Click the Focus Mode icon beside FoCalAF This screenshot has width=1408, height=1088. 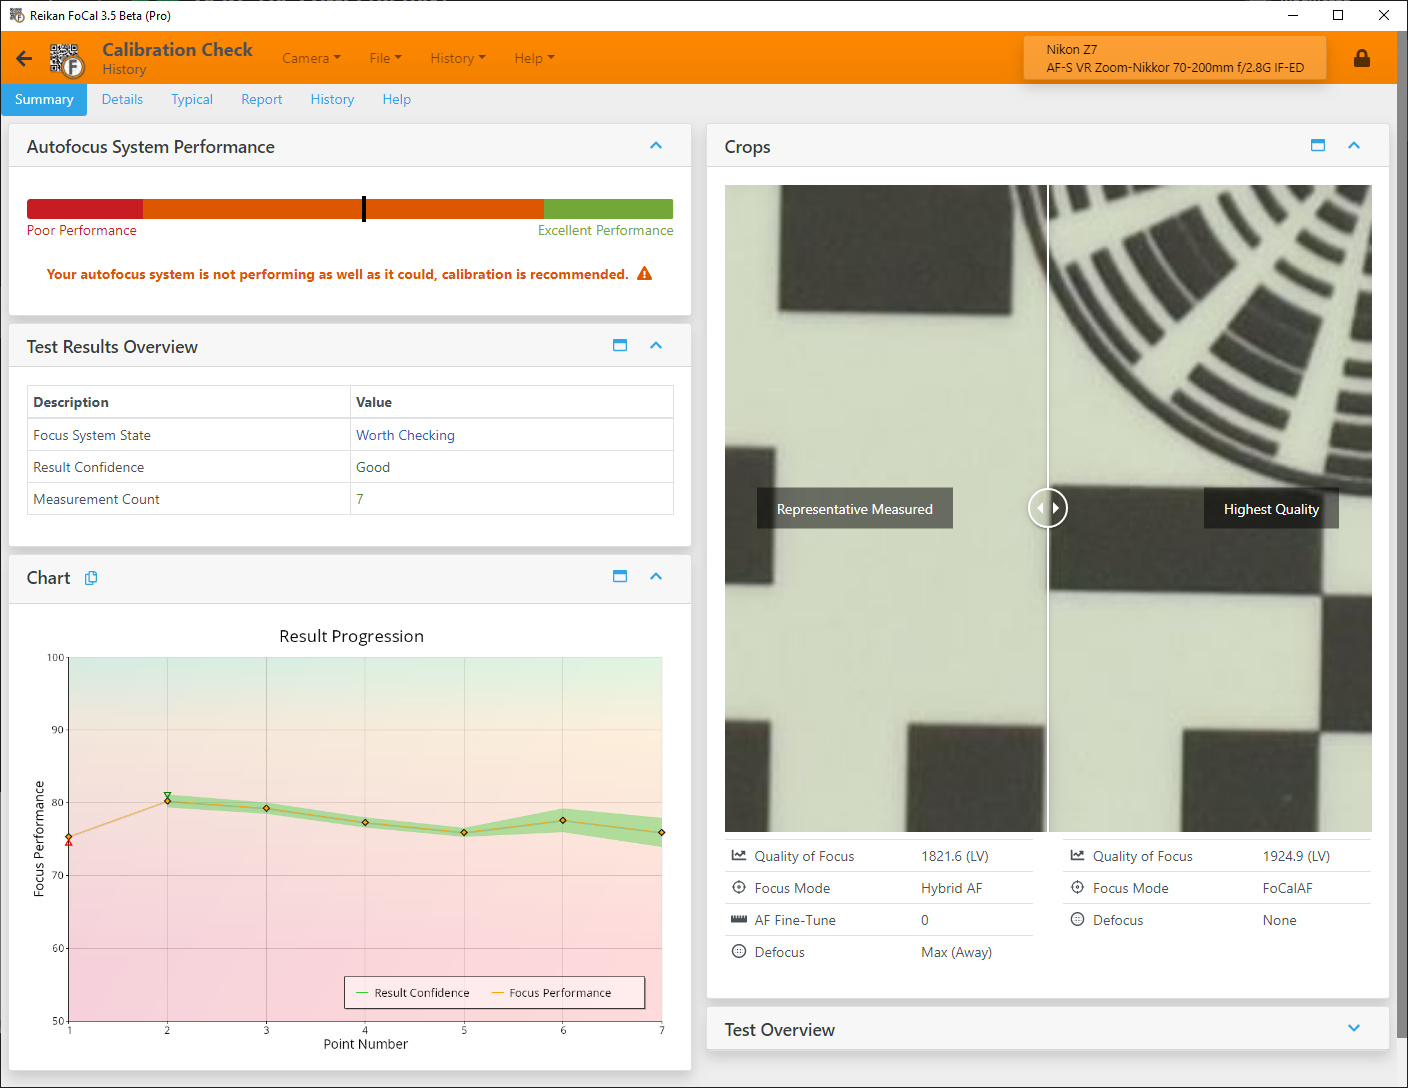tap(1077, 888)
